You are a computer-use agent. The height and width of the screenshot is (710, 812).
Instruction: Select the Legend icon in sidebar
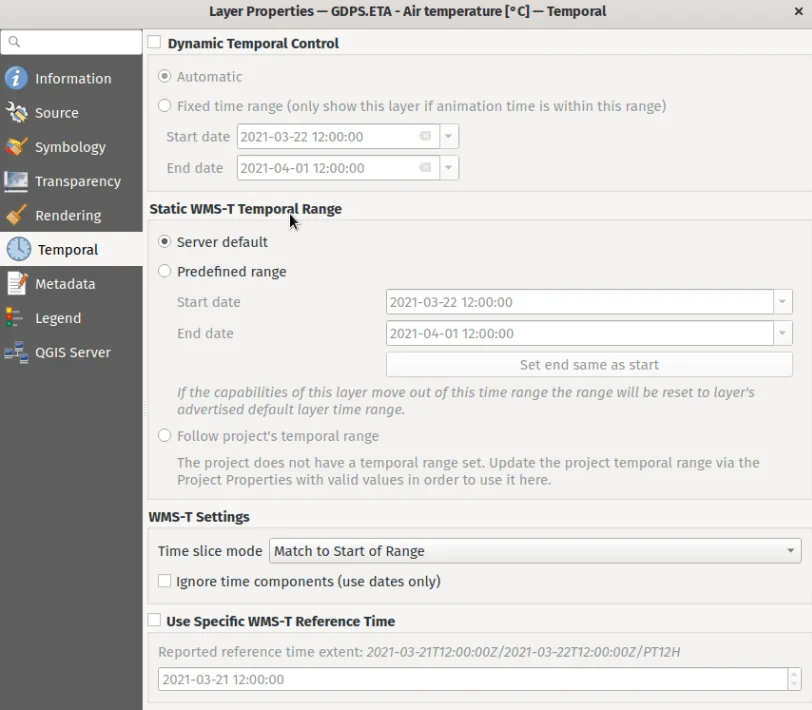tap(16, 318)
